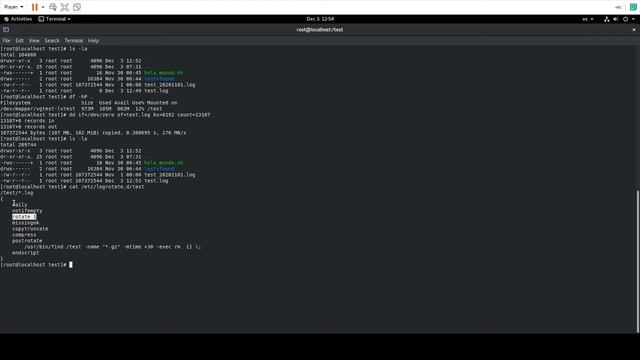Viewport: 640px width, 360px height.
Task: Click the green notes icon at top right
Action: (633, 7)
